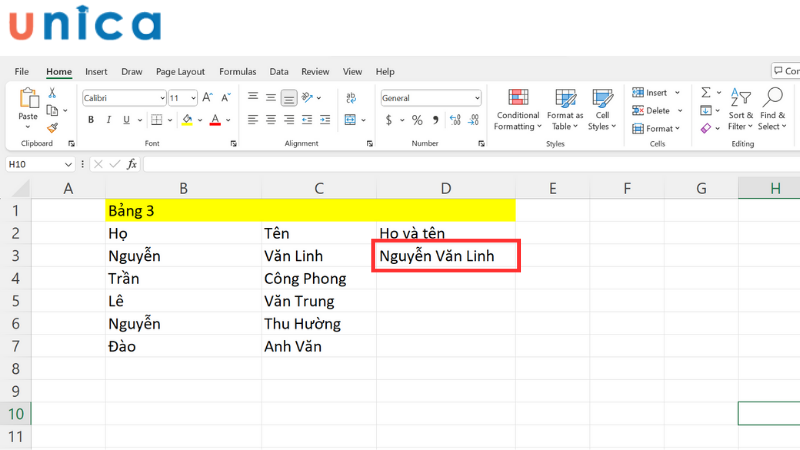Viewport: 800px width, 450px height.
Task: Click the Copy icon
Action: 52,110
